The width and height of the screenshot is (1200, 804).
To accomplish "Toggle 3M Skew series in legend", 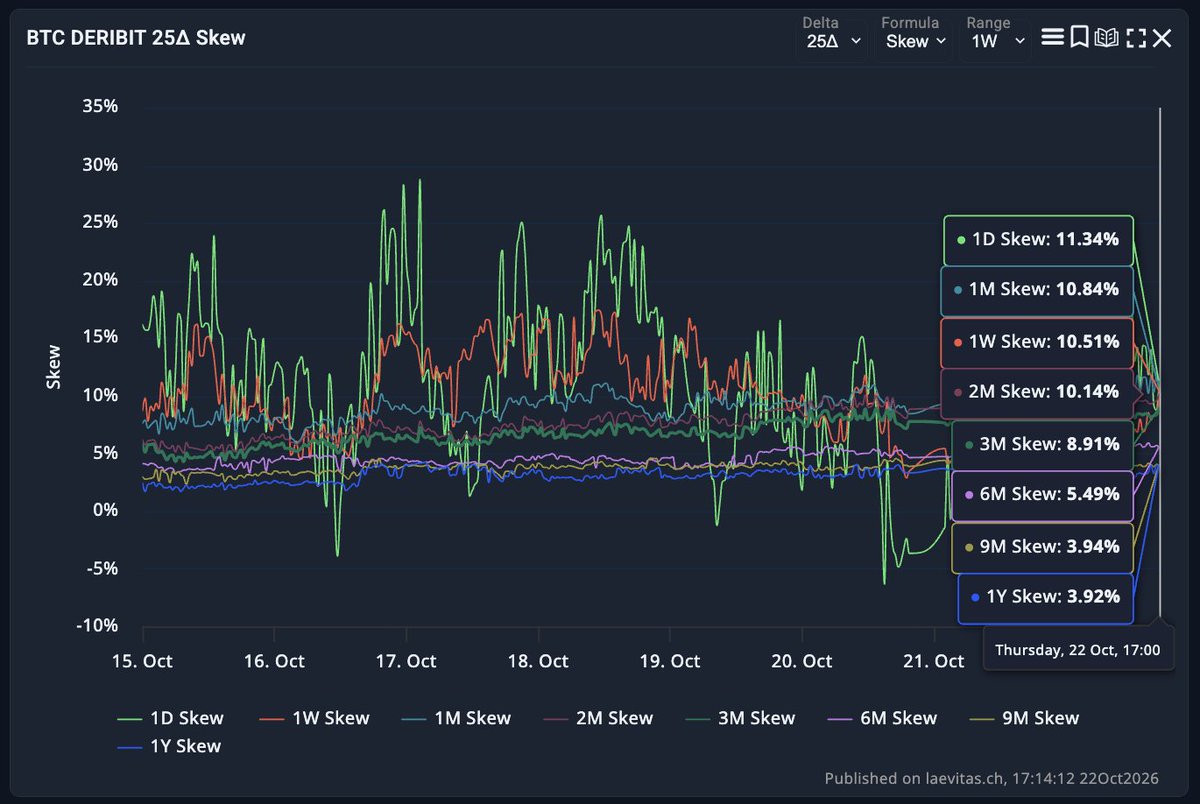I will 742,718.
